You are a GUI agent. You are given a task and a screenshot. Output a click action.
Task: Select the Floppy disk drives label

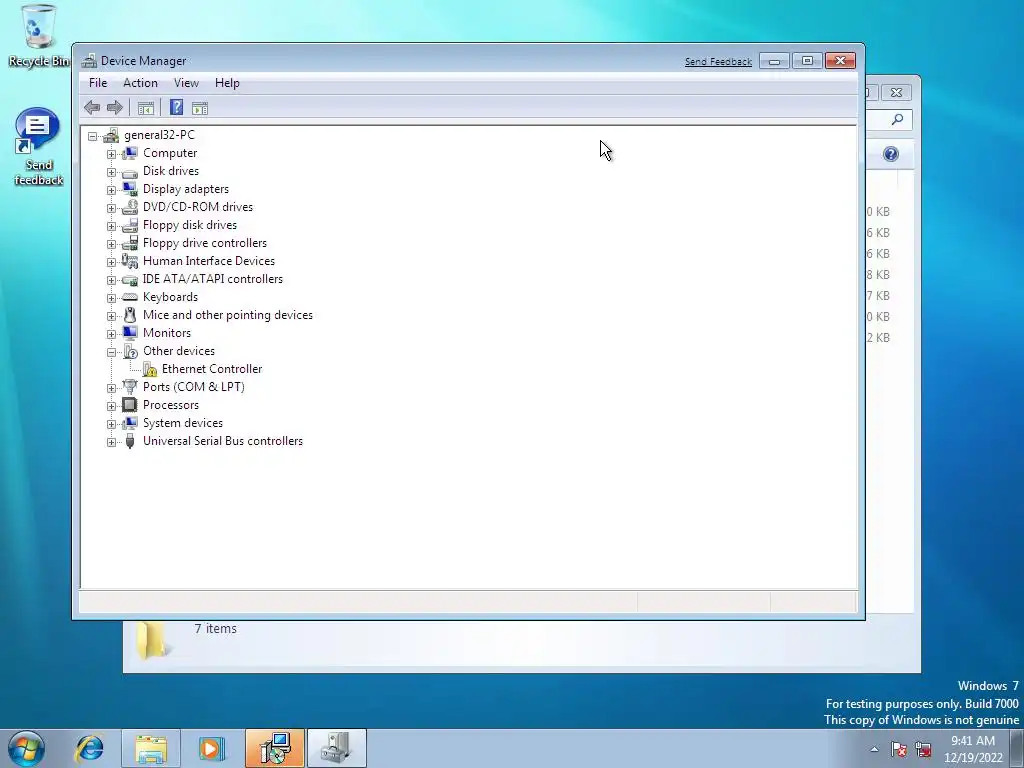coord(190,225)
